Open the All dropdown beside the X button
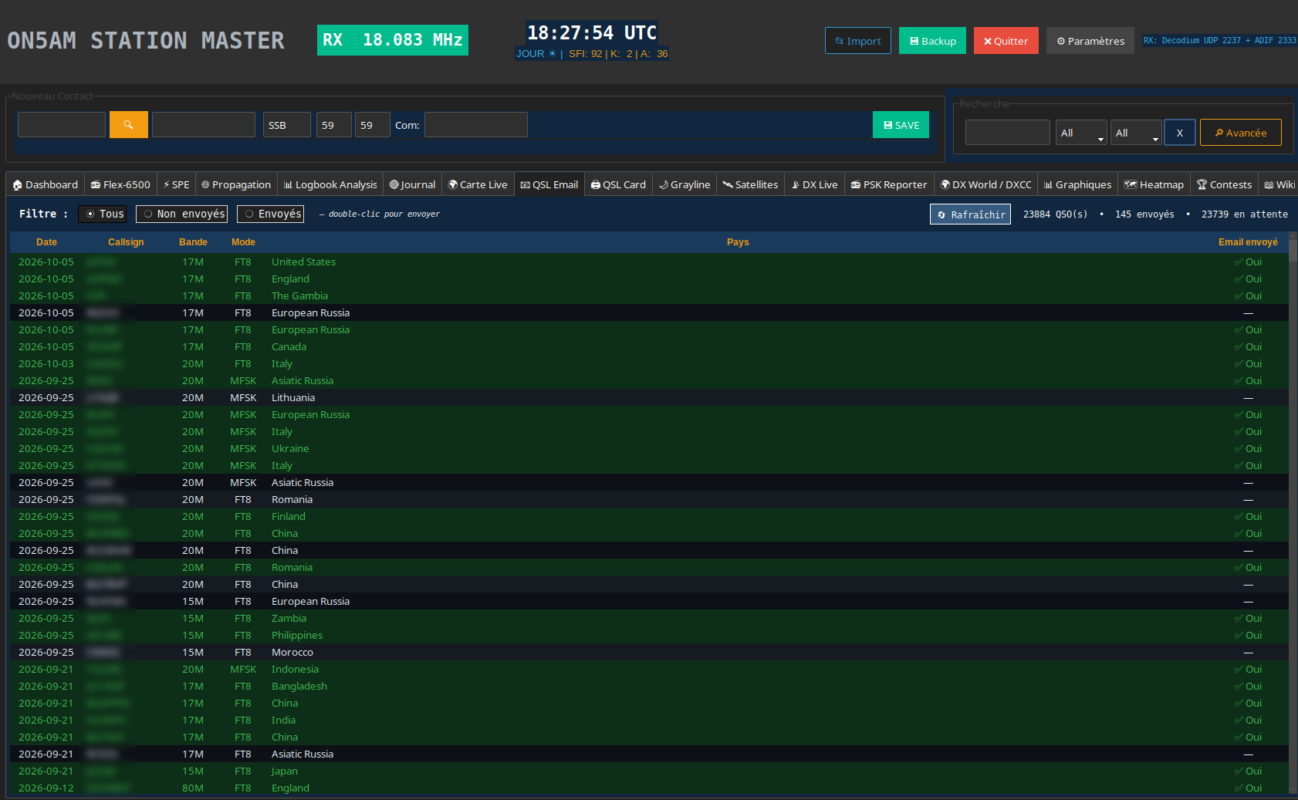The height and width of the screenshot is (800, 1298). pos(1136,133)
